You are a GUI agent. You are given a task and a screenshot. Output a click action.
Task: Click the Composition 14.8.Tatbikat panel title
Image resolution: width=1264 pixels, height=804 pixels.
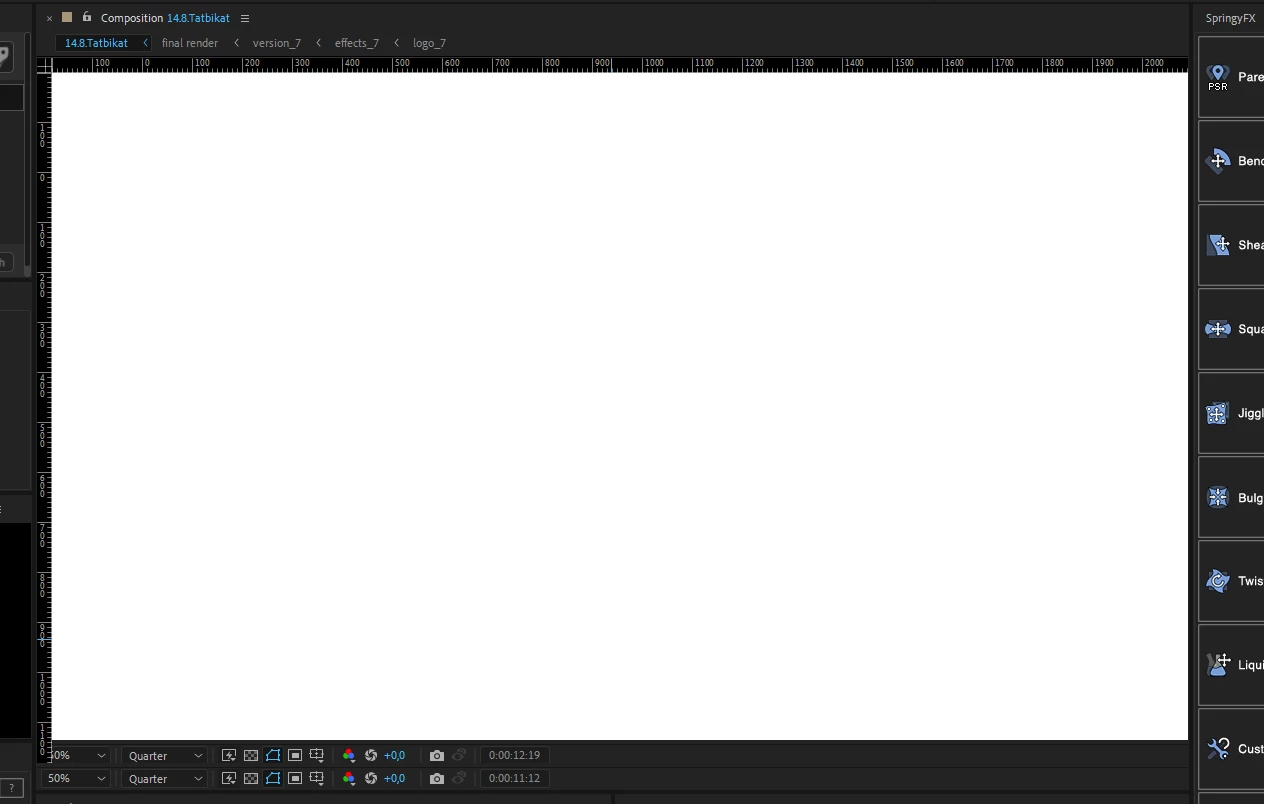click(x=165, y=18)
